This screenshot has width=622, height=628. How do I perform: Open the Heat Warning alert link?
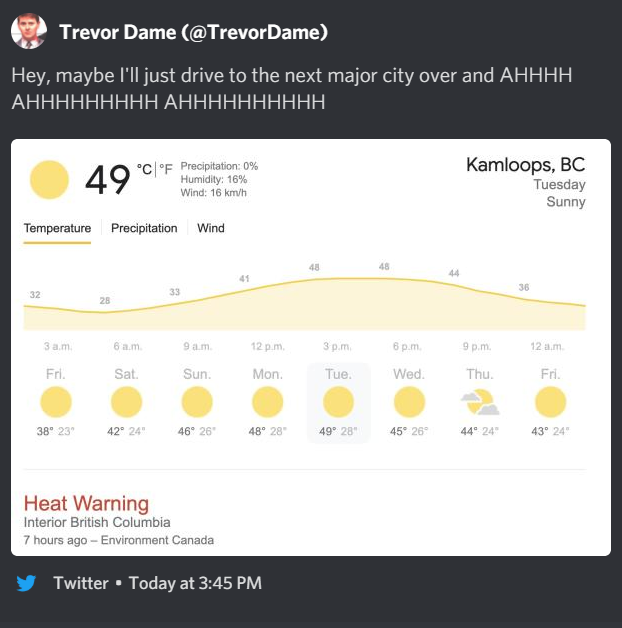click(x=86, y=503)
